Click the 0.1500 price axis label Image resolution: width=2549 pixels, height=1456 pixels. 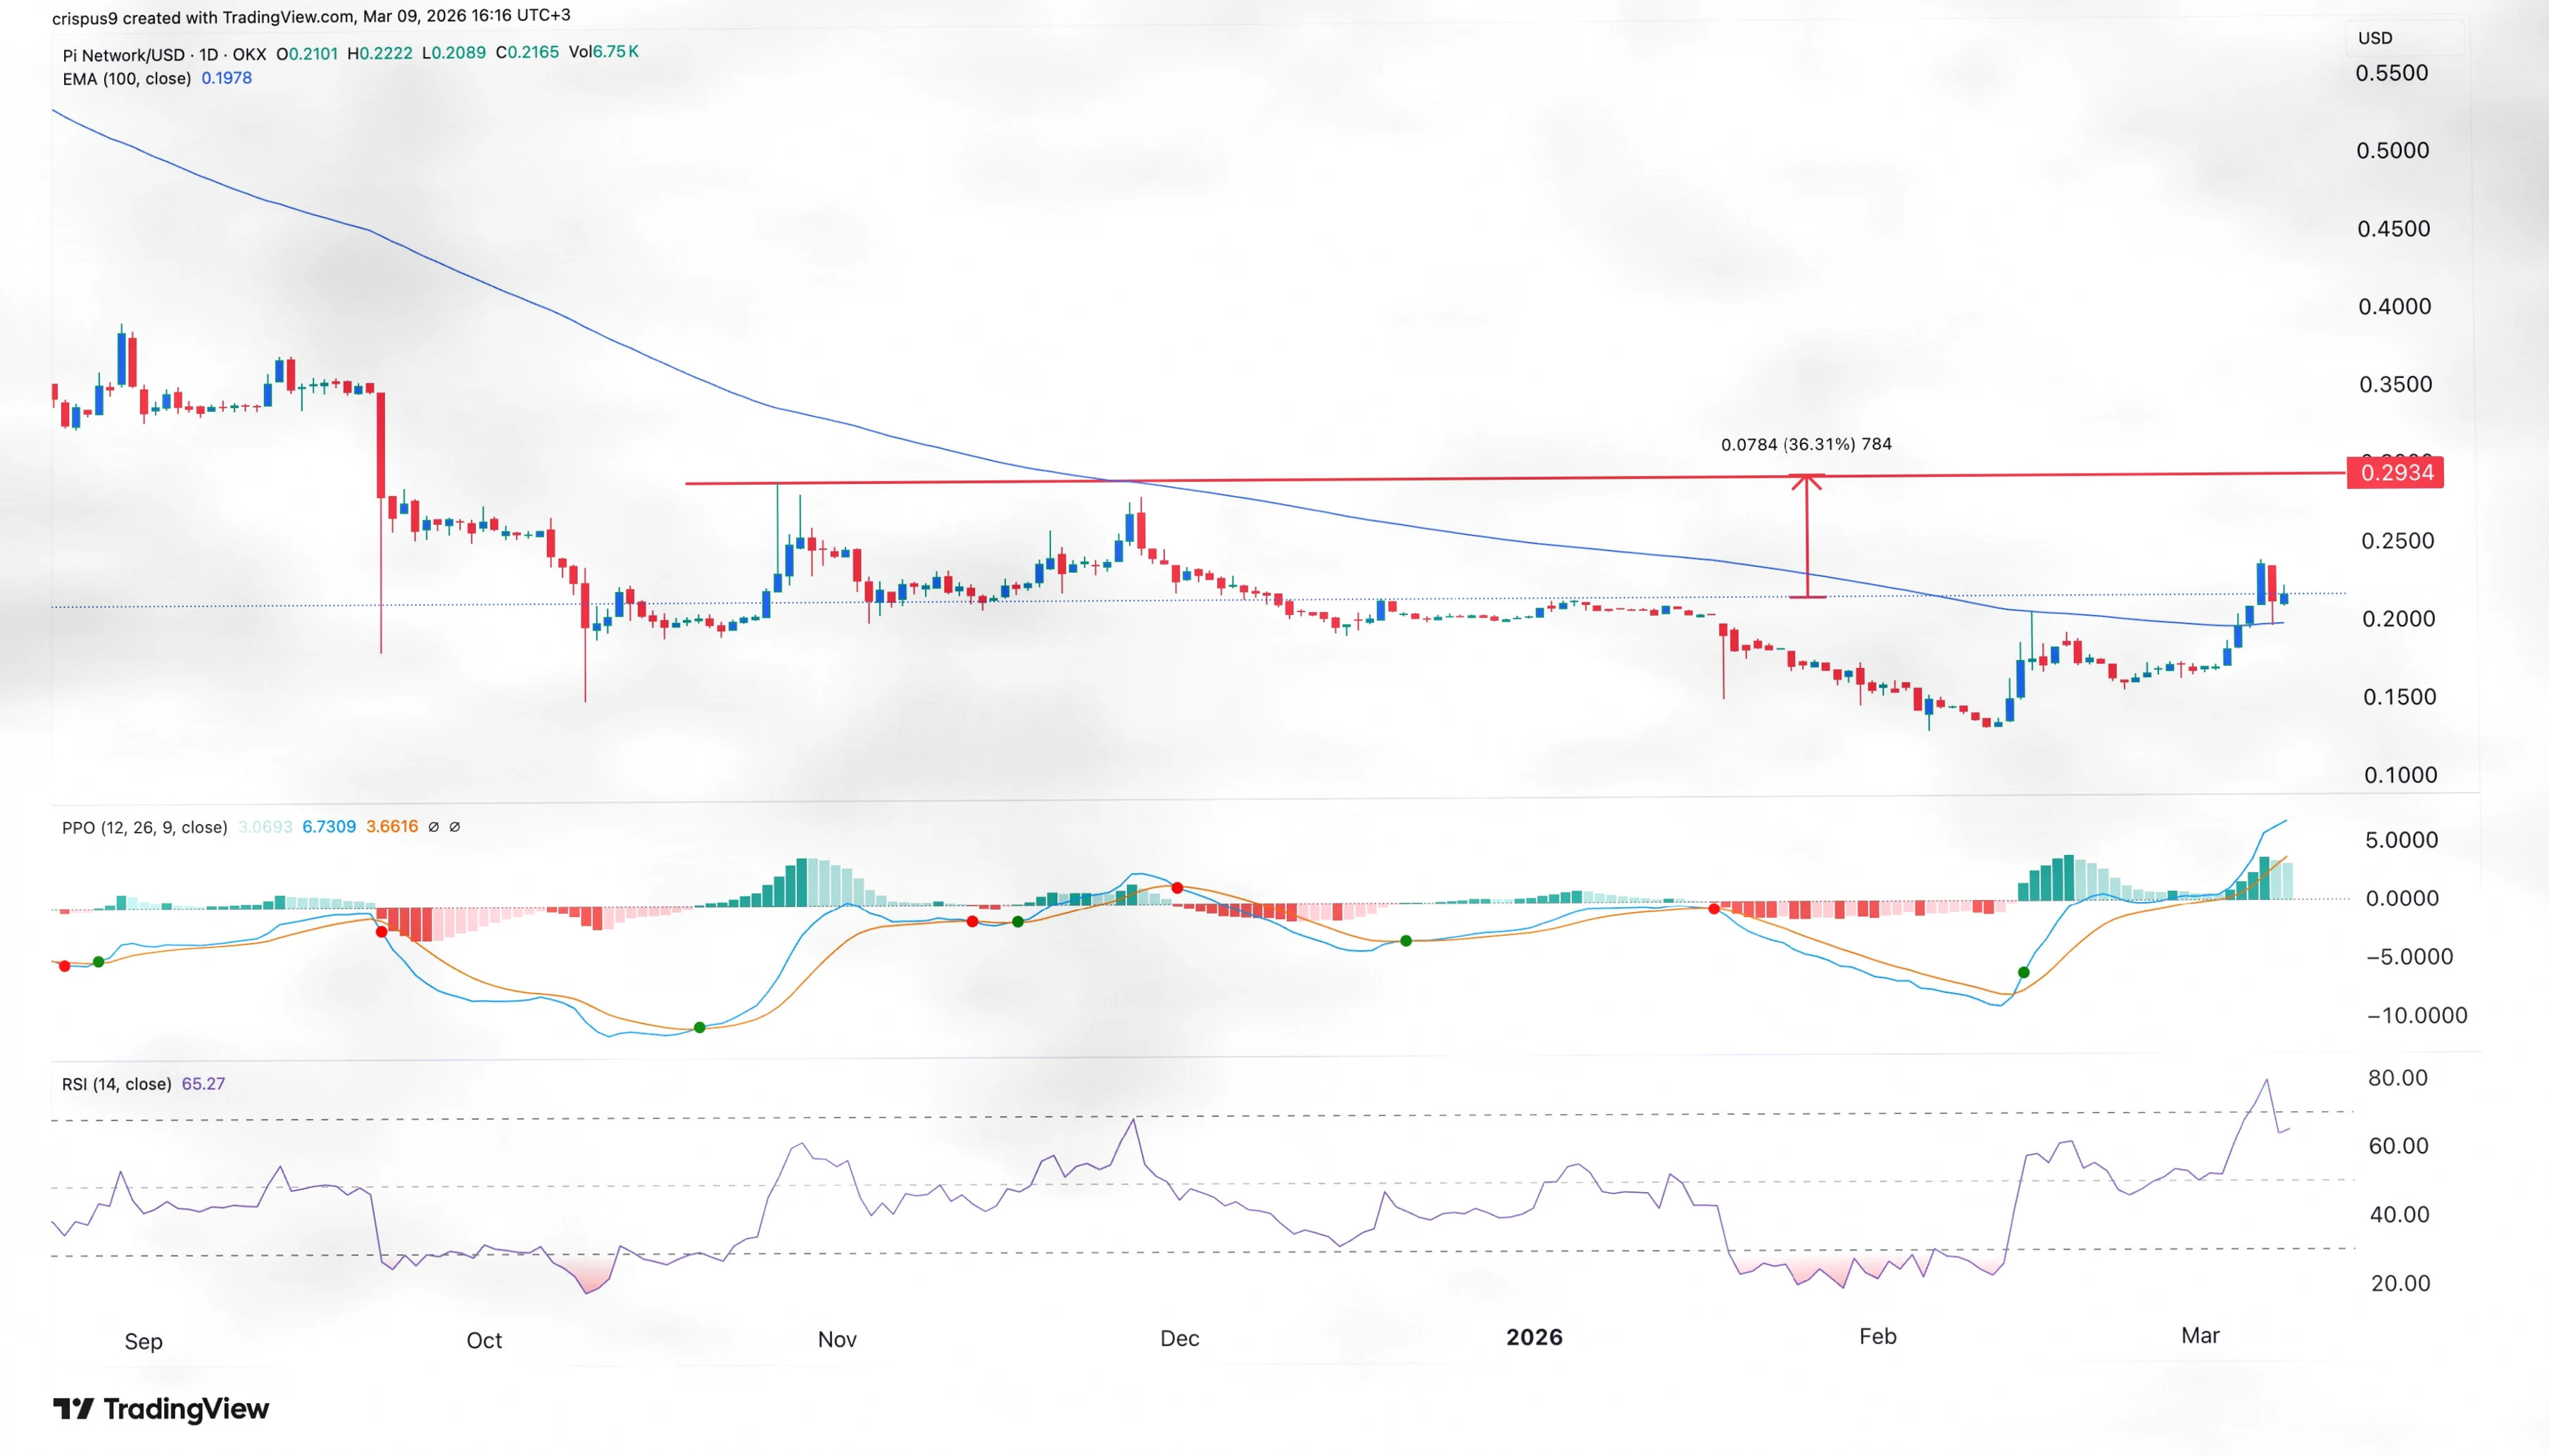tap(2400, 697)
